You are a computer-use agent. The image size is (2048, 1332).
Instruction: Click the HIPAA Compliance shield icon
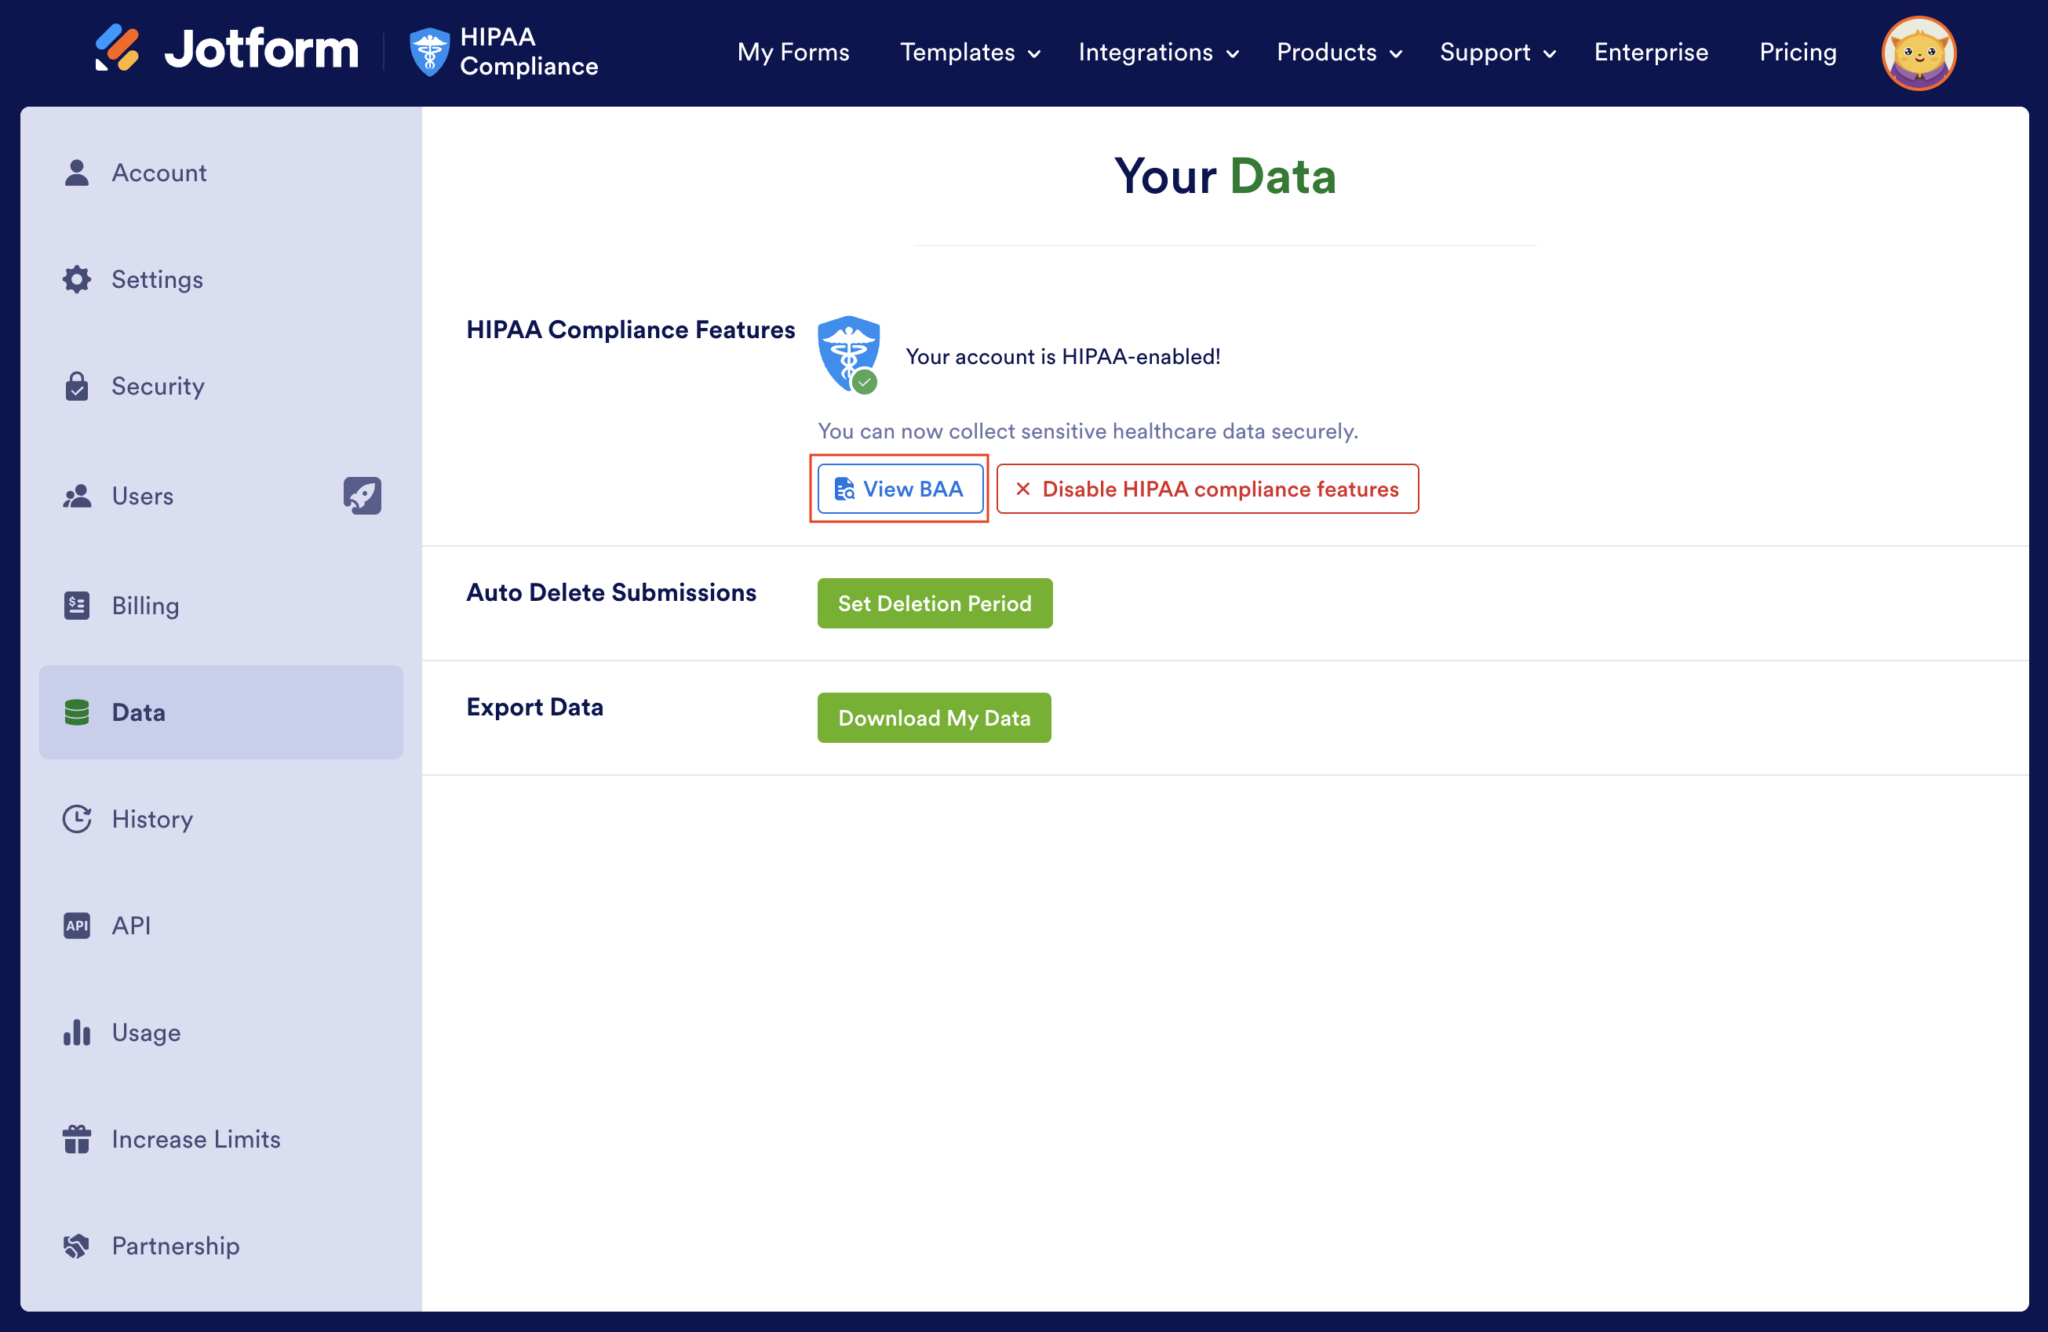coord(429,51)
